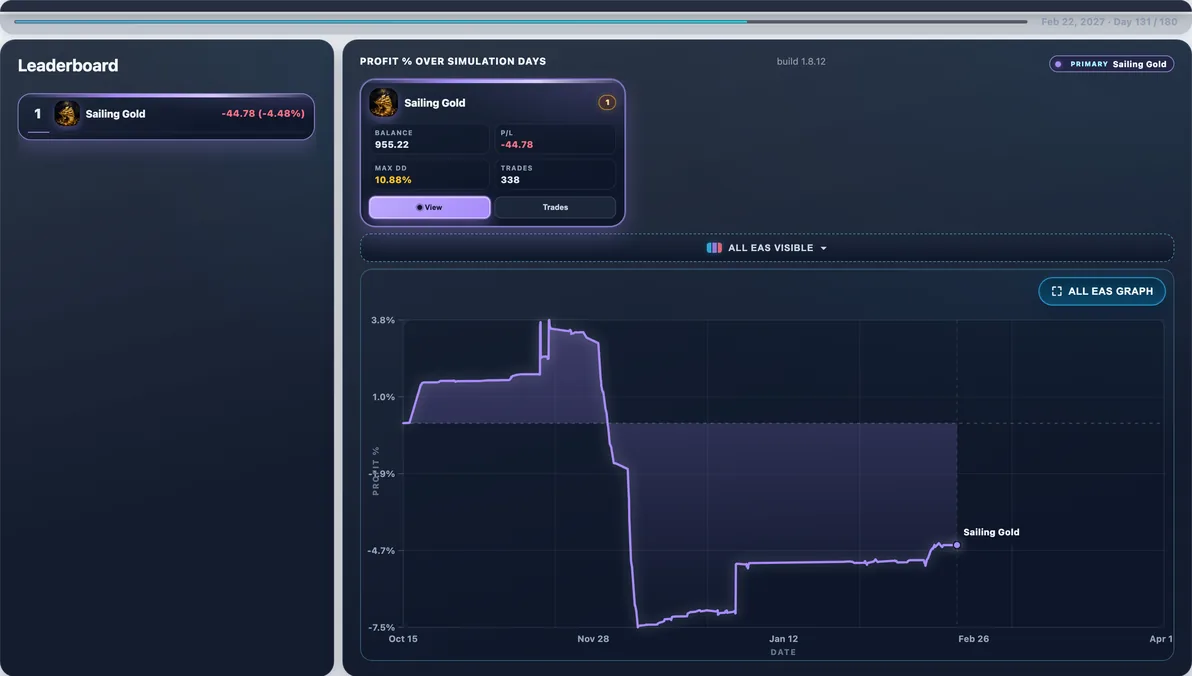The image size is (1192, 676).
Task: Click the Sailing Gold avatar in leaderboard
Action: click(67, 114)
